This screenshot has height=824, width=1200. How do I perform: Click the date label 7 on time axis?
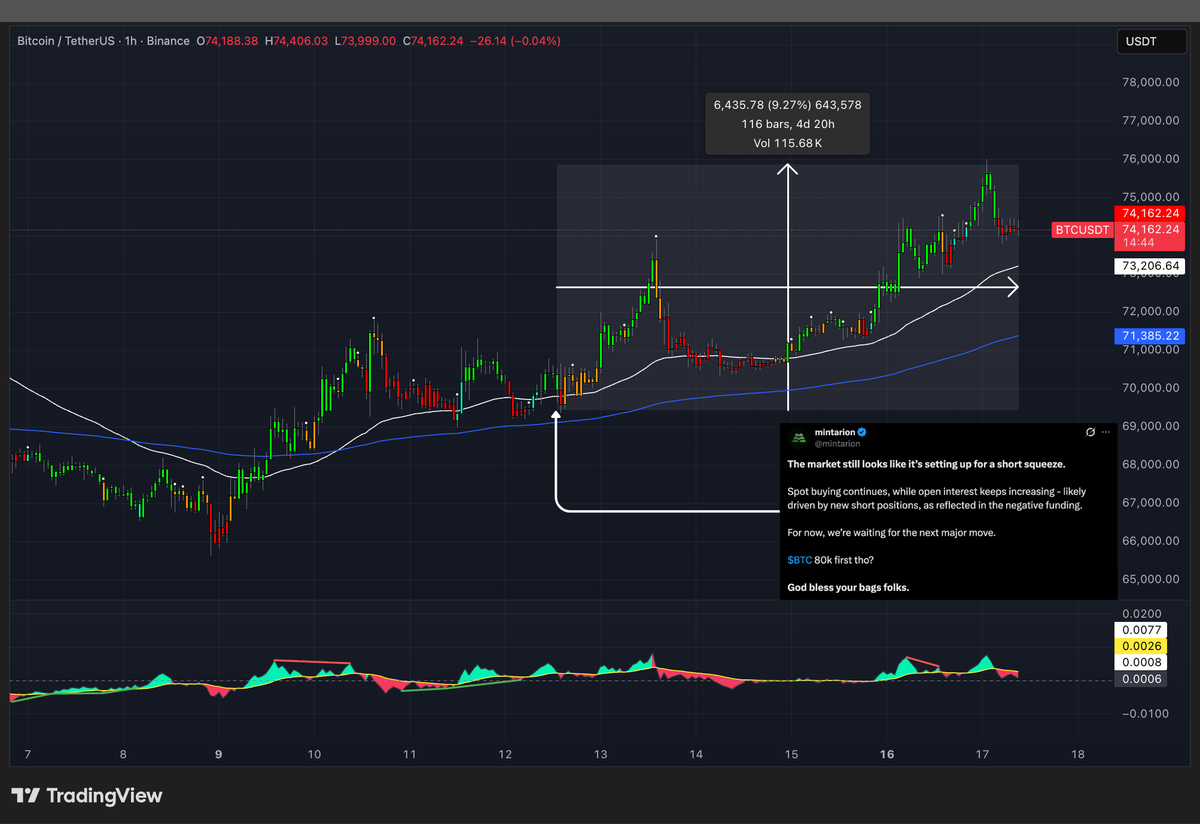point(27,754)
